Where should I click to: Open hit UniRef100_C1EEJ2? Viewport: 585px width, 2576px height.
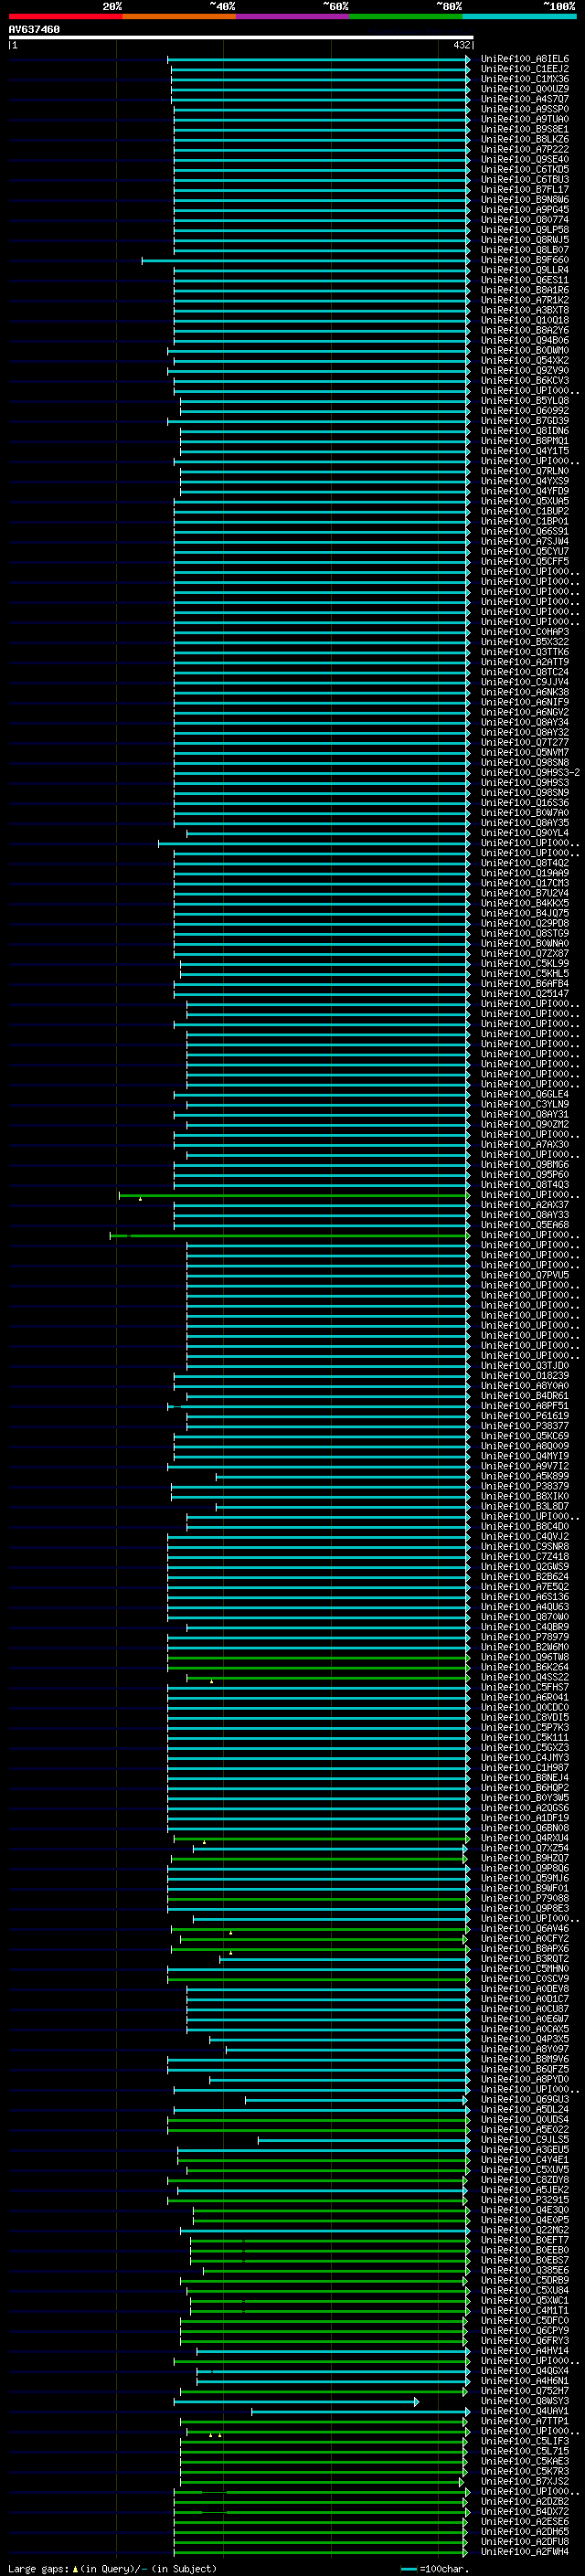[524, 70]
